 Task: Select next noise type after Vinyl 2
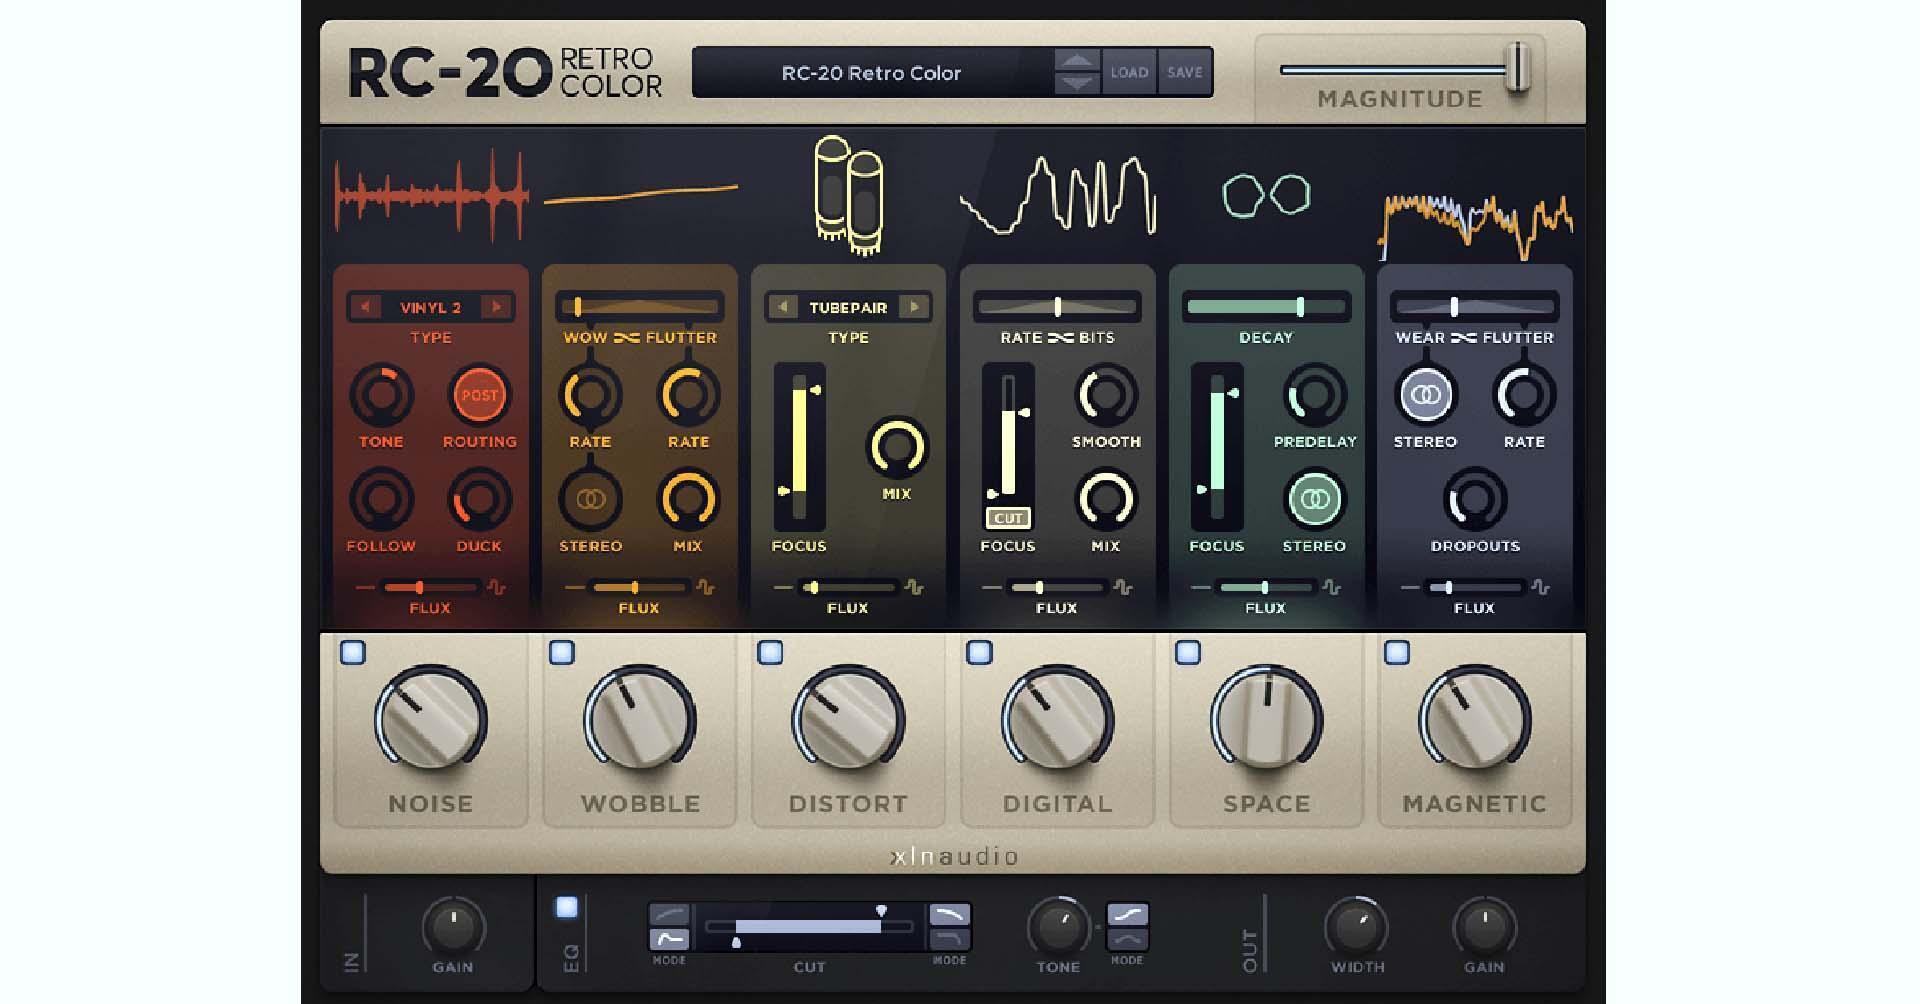point(495,307)
